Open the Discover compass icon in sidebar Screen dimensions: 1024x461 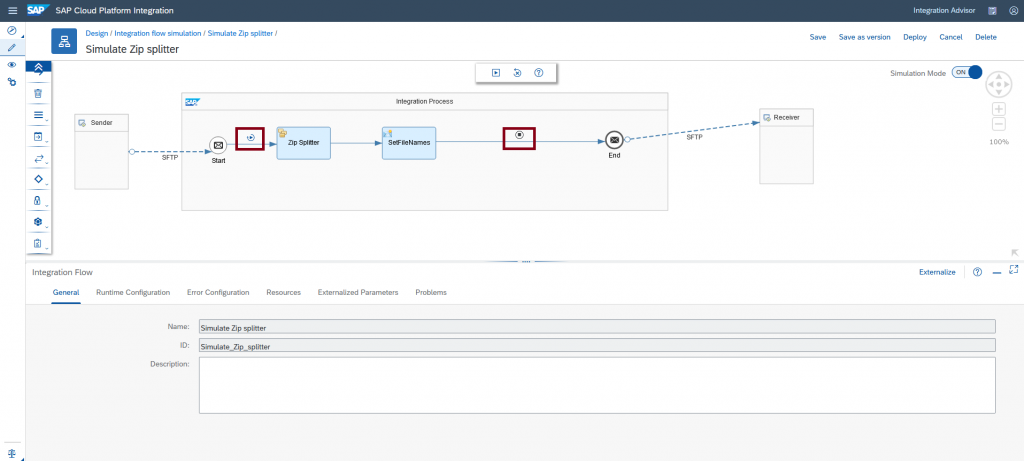click(12, 31)
